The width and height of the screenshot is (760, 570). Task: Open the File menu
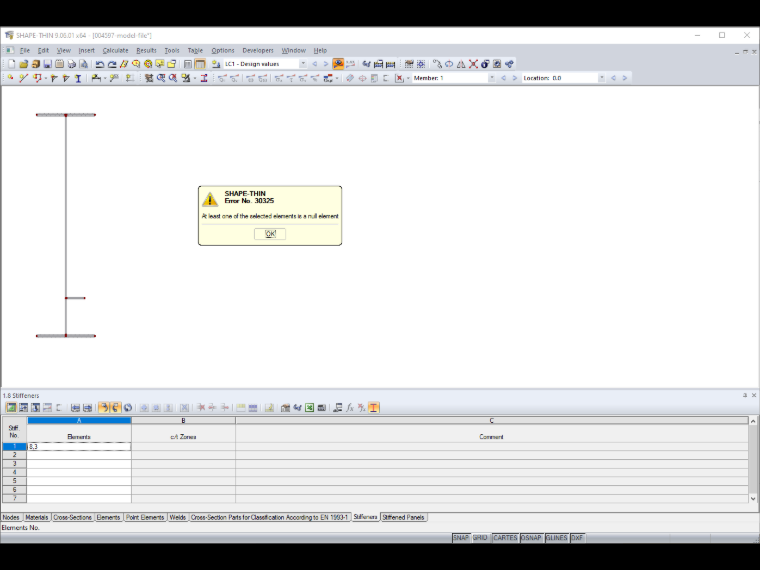(25, 50)
